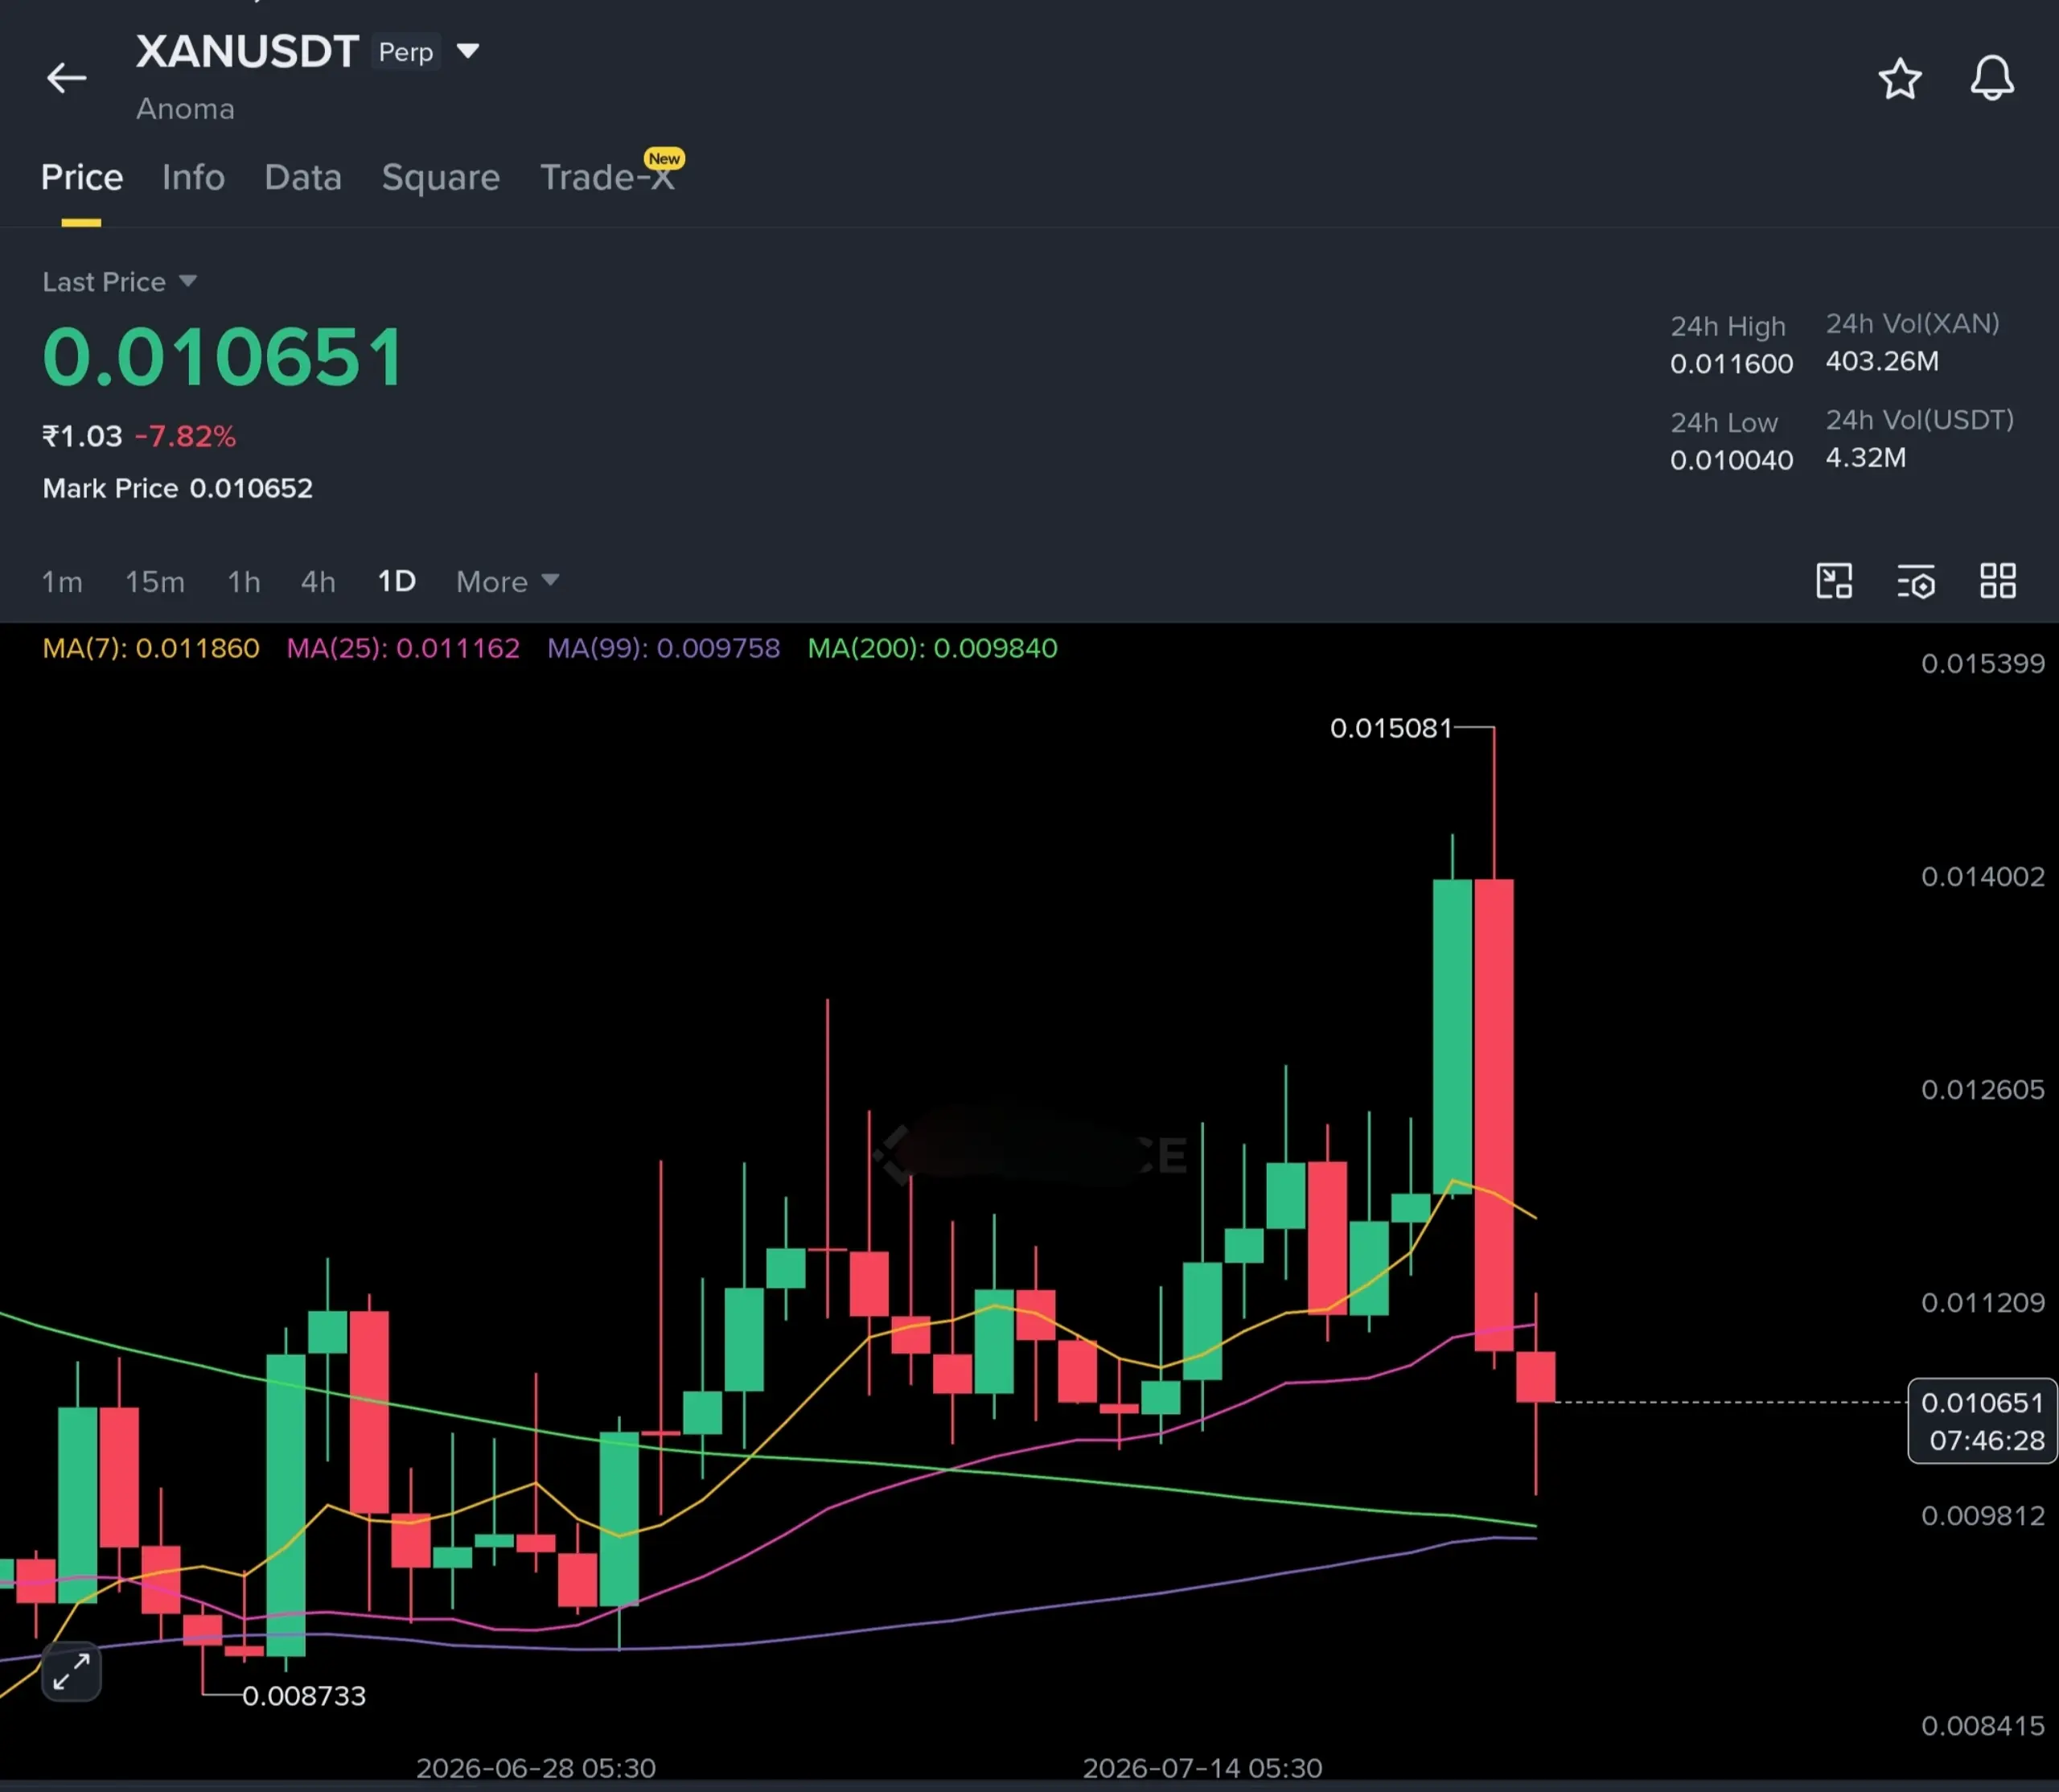Click the 0.015081 high price marker
2059x1792 pixels.
coord(1391,728)
